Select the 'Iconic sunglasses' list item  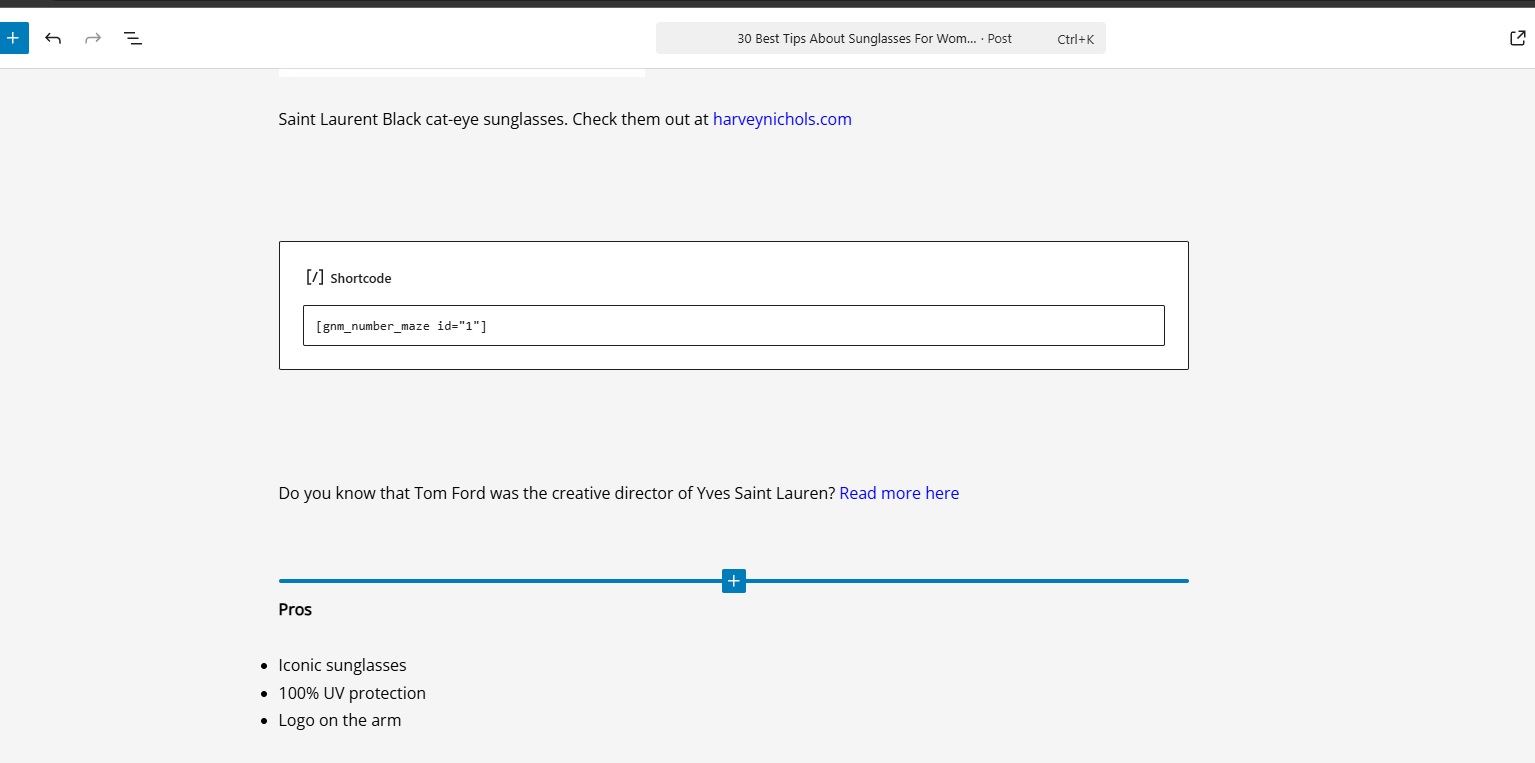[x=342, y=665]
